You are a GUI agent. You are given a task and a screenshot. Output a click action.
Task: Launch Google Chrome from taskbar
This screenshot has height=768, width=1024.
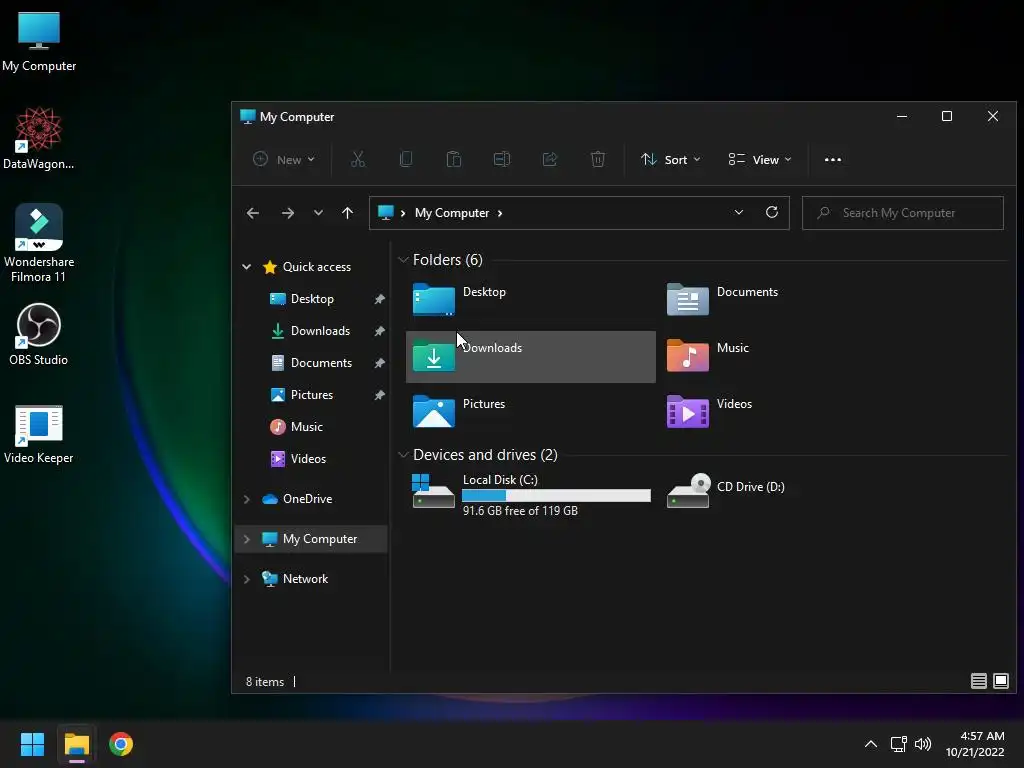[121, 744]
